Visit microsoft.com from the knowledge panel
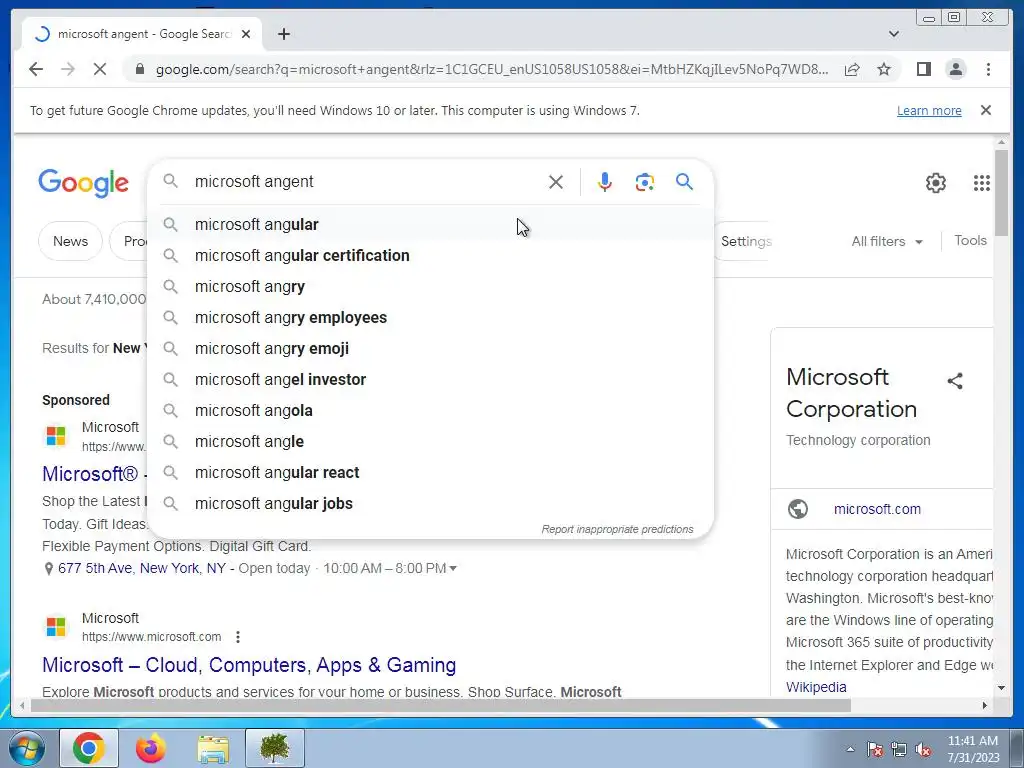Image resolution: width=1024 pixels, height=768 pixels. 877,509
